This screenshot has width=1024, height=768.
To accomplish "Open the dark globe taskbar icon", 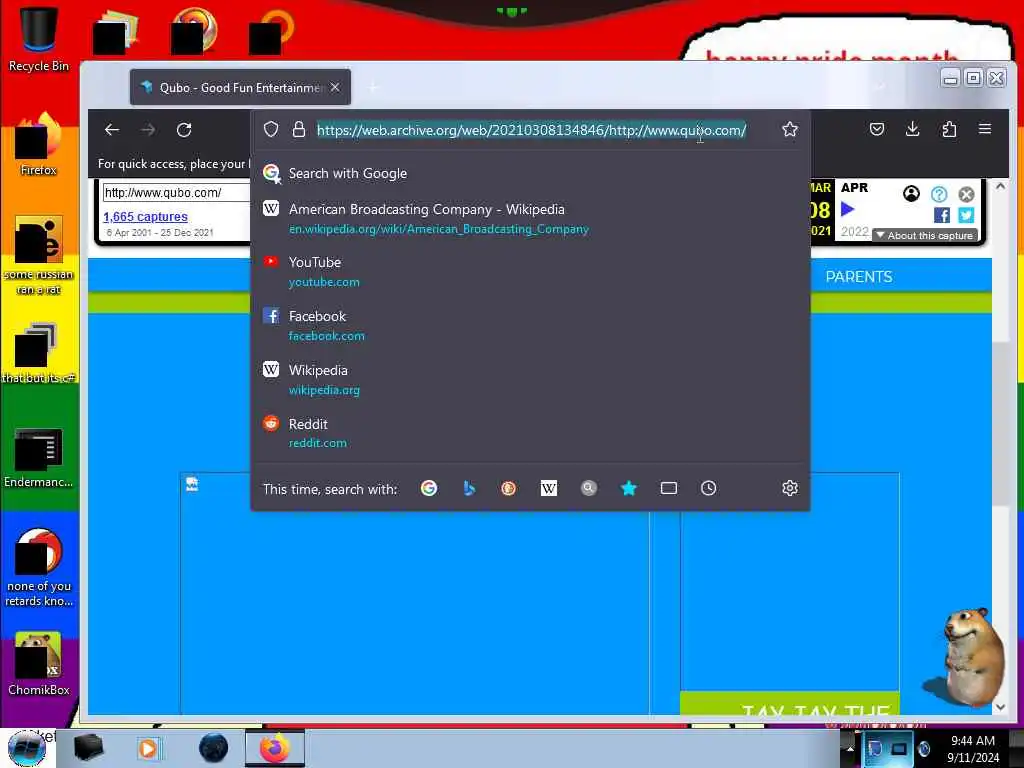I will (214, 748).
